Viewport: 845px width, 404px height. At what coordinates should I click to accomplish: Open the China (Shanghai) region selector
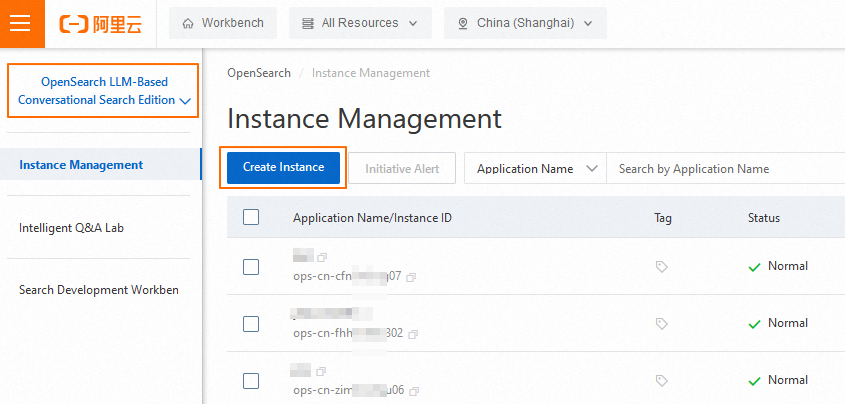pos(525,23)
